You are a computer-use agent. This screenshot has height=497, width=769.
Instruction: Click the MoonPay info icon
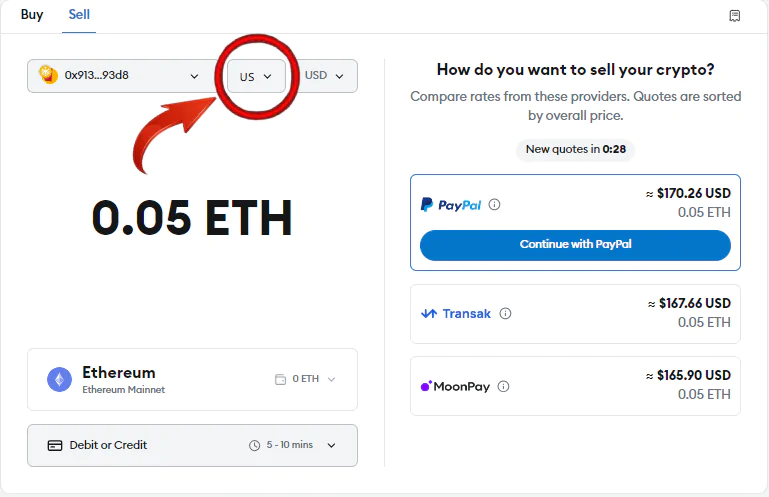[503, 386]
